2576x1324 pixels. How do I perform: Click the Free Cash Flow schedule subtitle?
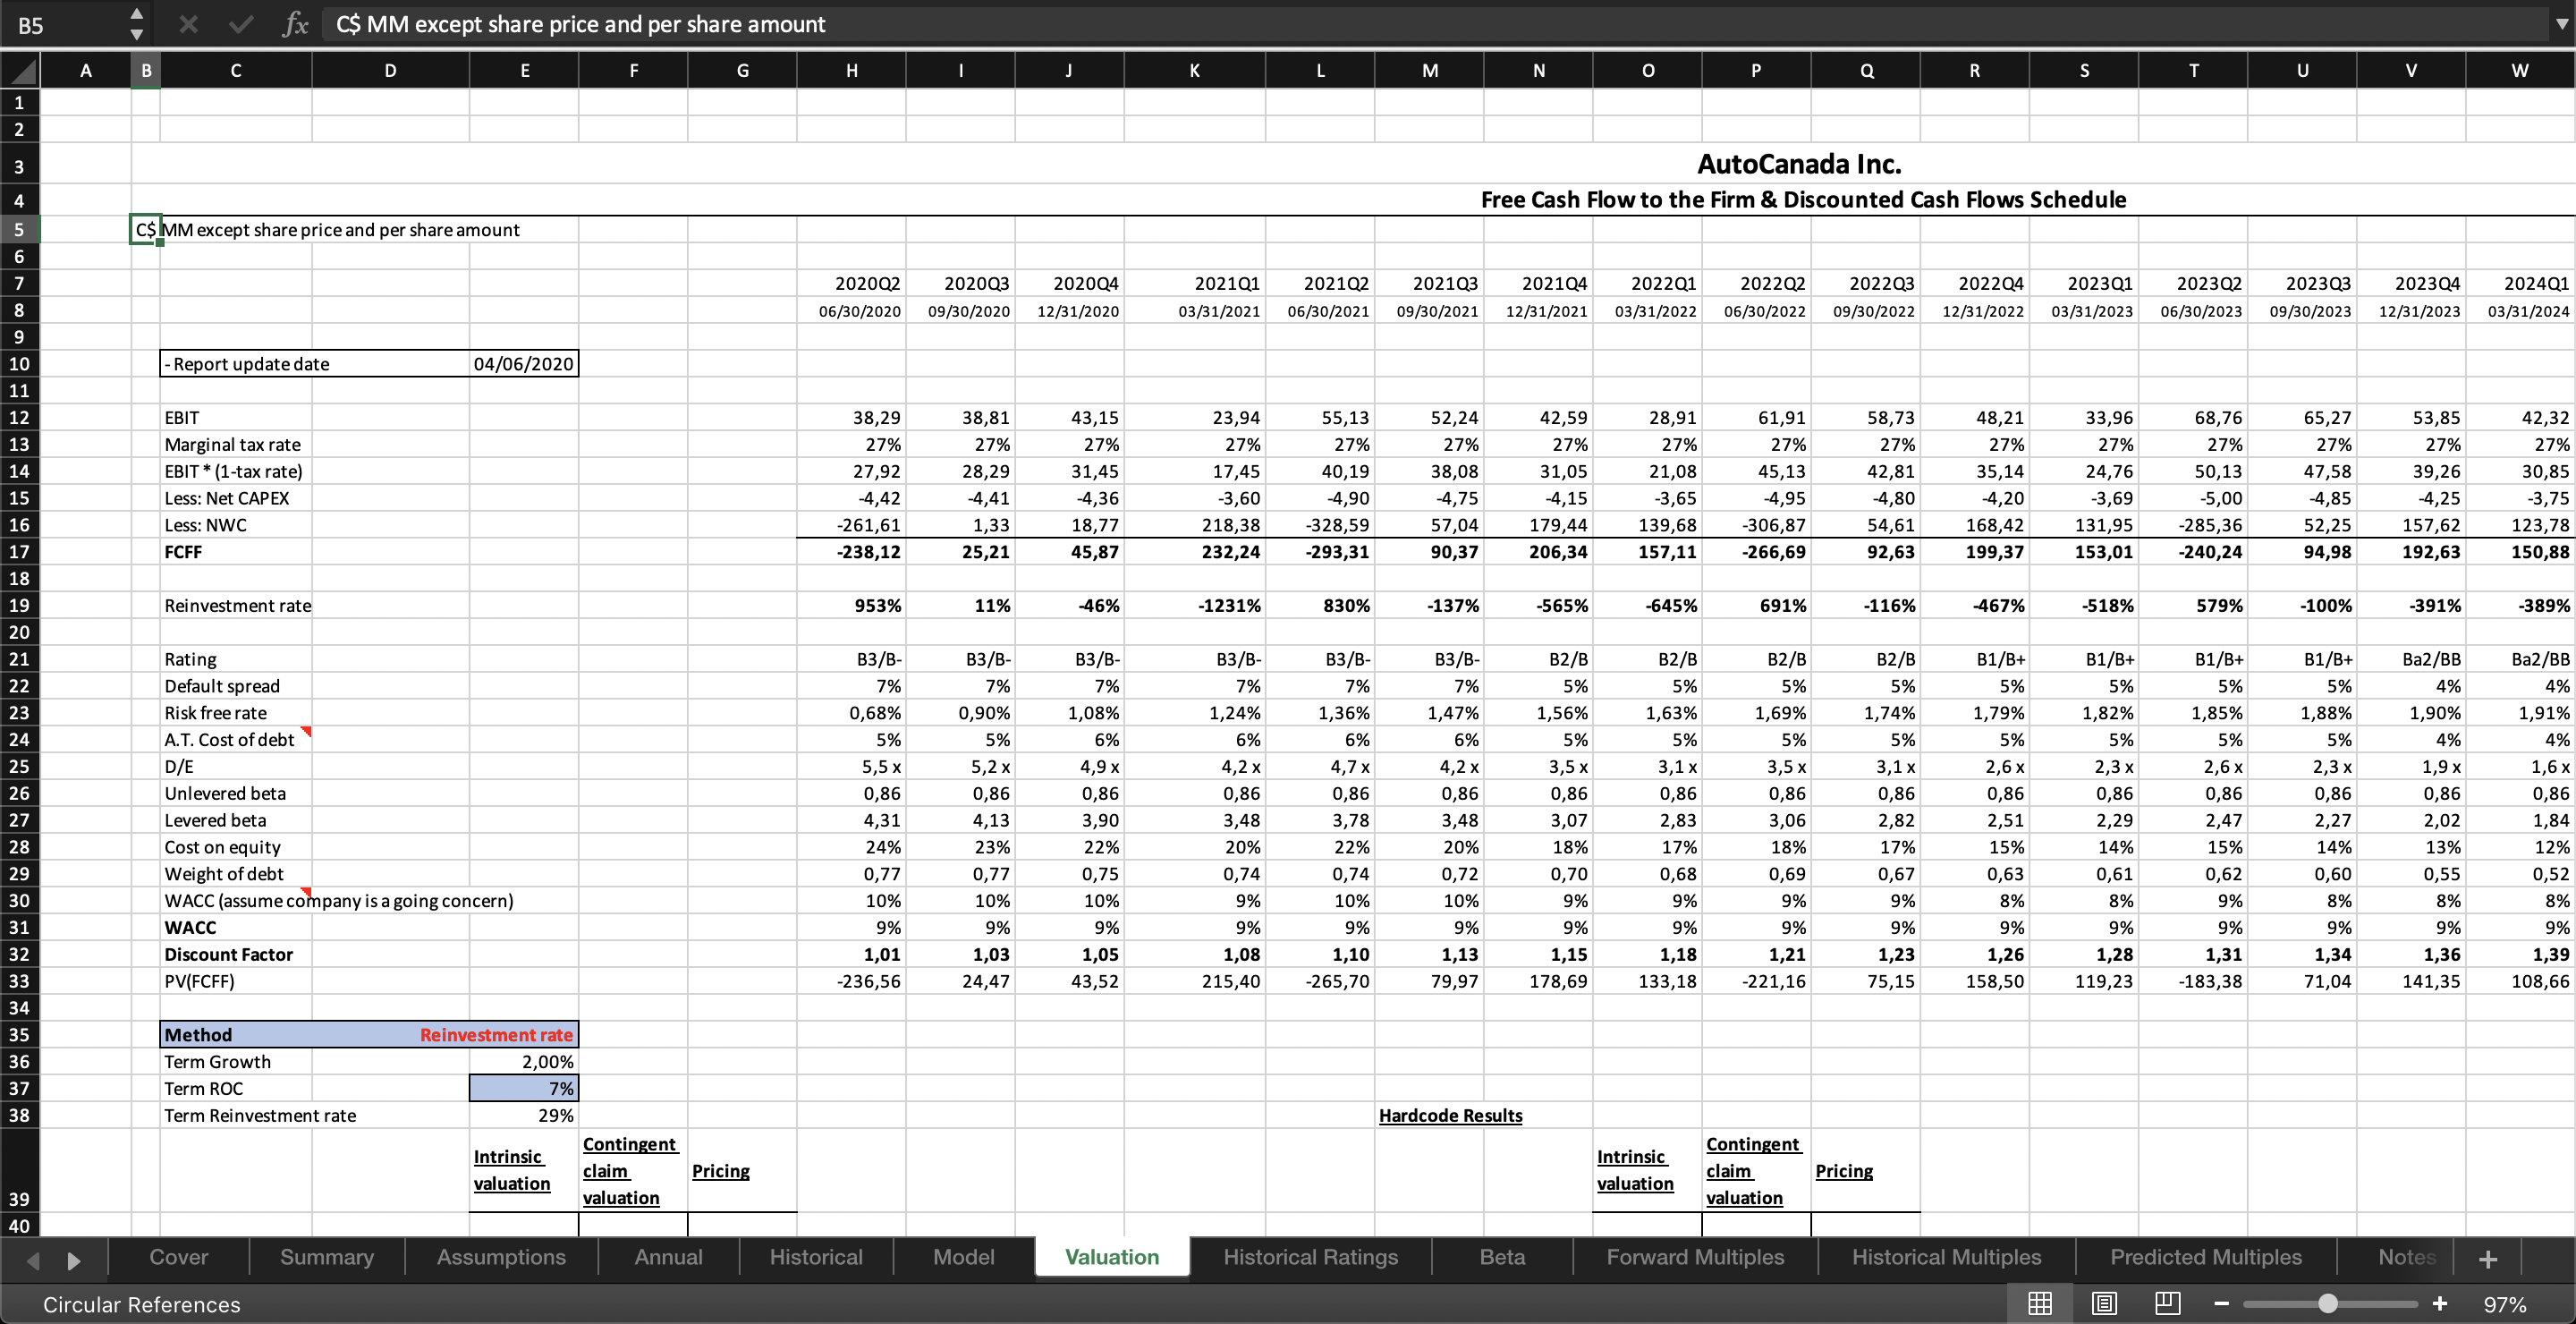point(1803,200)
